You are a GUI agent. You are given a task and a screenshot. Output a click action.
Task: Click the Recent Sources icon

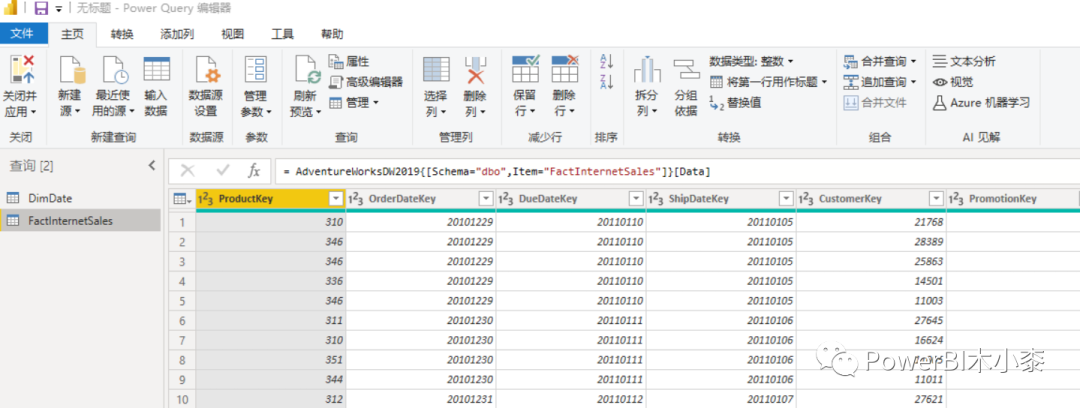coord(114,71)
